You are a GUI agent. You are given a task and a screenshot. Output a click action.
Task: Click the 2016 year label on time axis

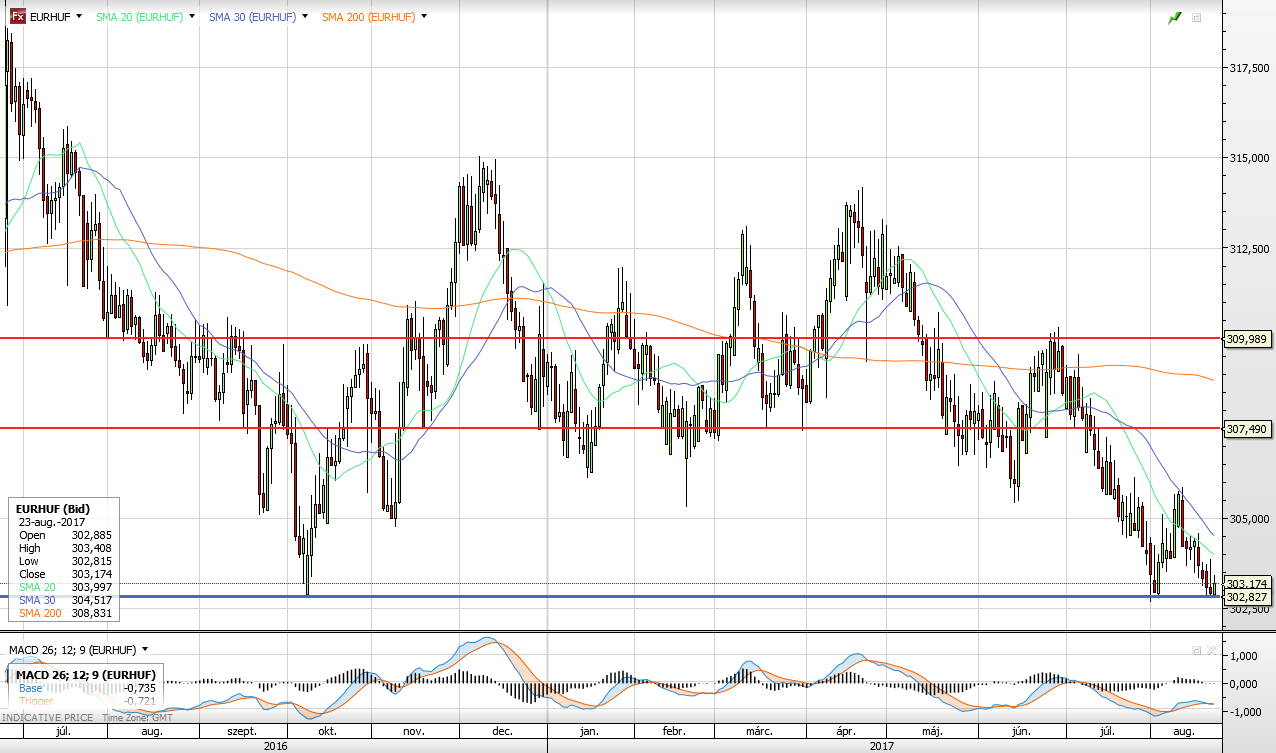tap(274, 746)
